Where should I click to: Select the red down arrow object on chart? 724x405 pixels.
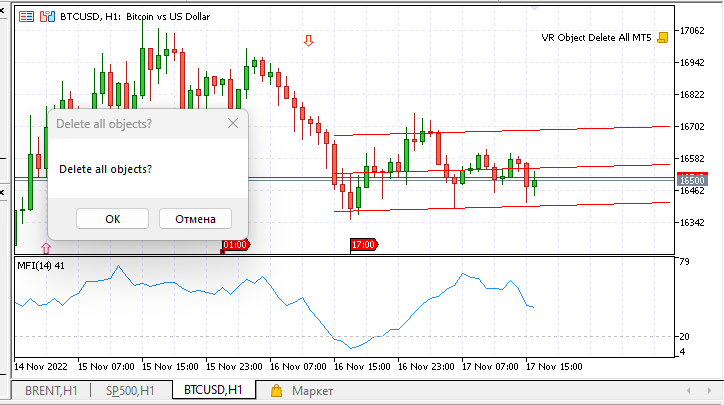309,41
